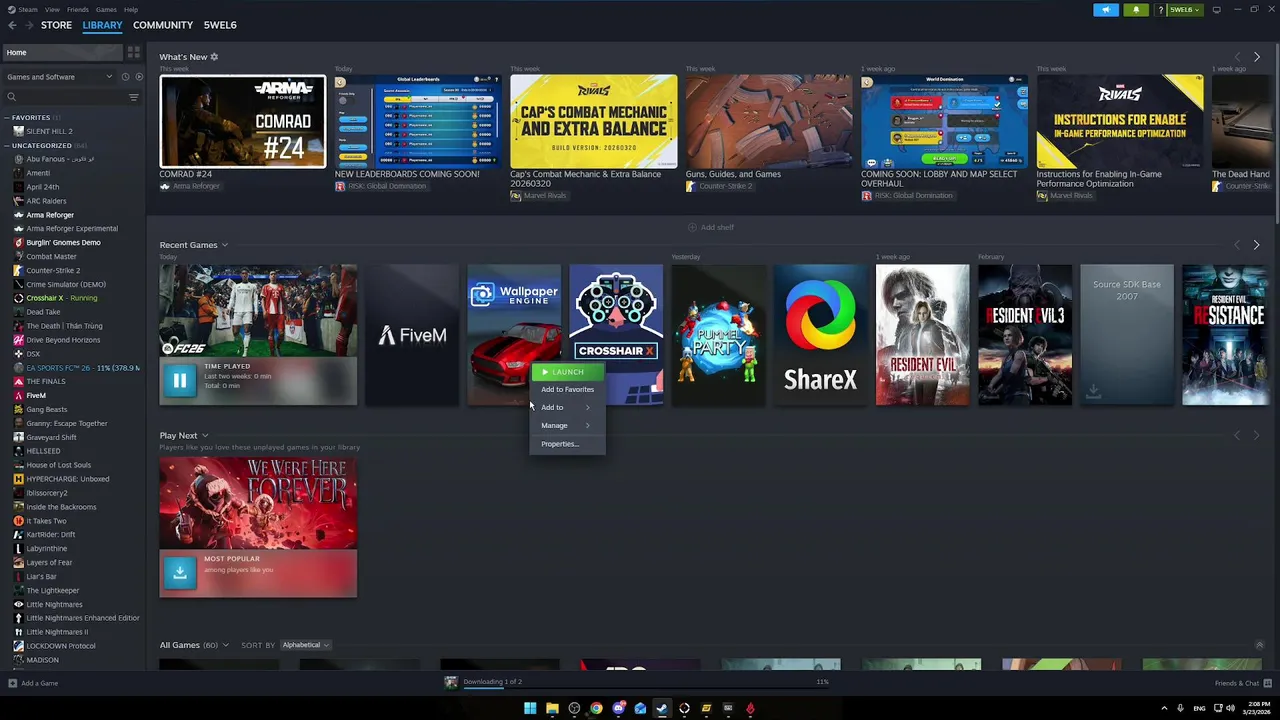Expand the All Games shelf dropdown
The image size is (1280, 720).
pyautogui.click(x=226, y=645)
